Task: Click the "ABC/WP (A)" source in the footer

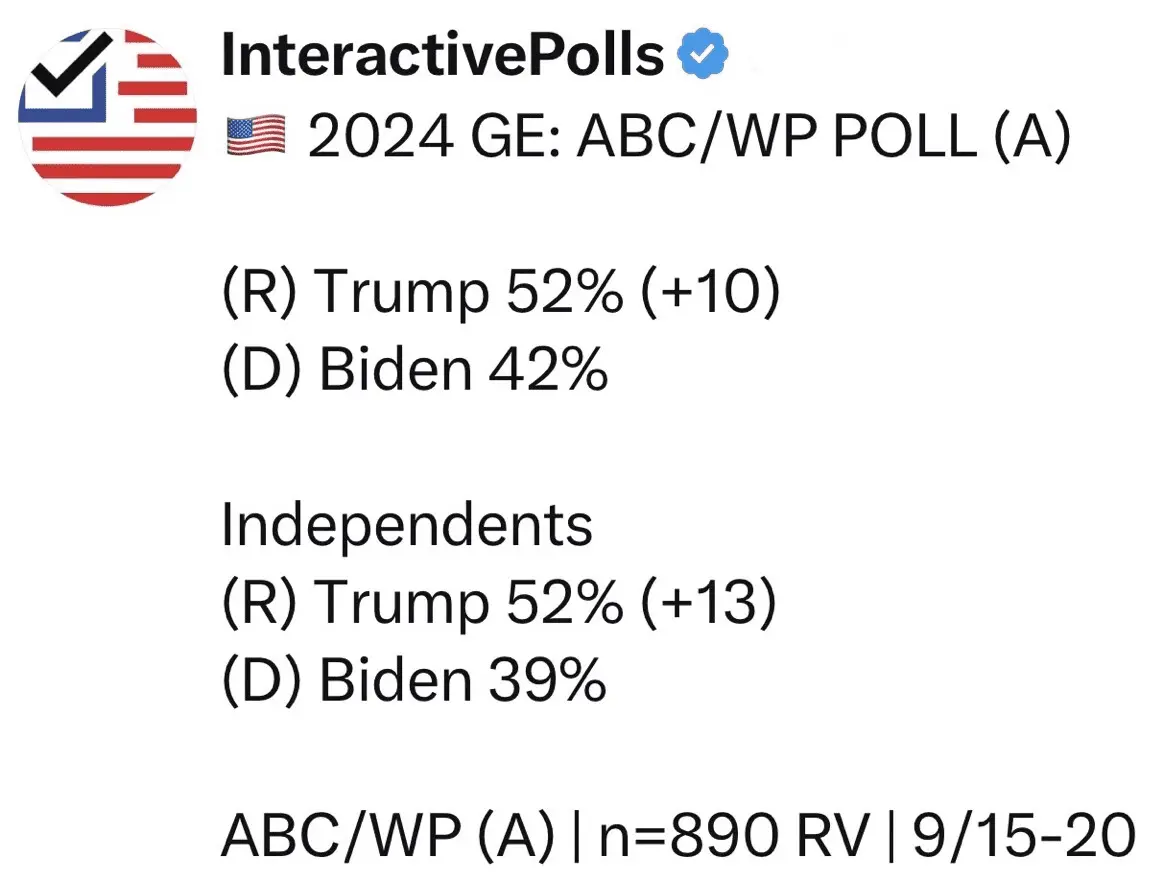Action: 388,837
